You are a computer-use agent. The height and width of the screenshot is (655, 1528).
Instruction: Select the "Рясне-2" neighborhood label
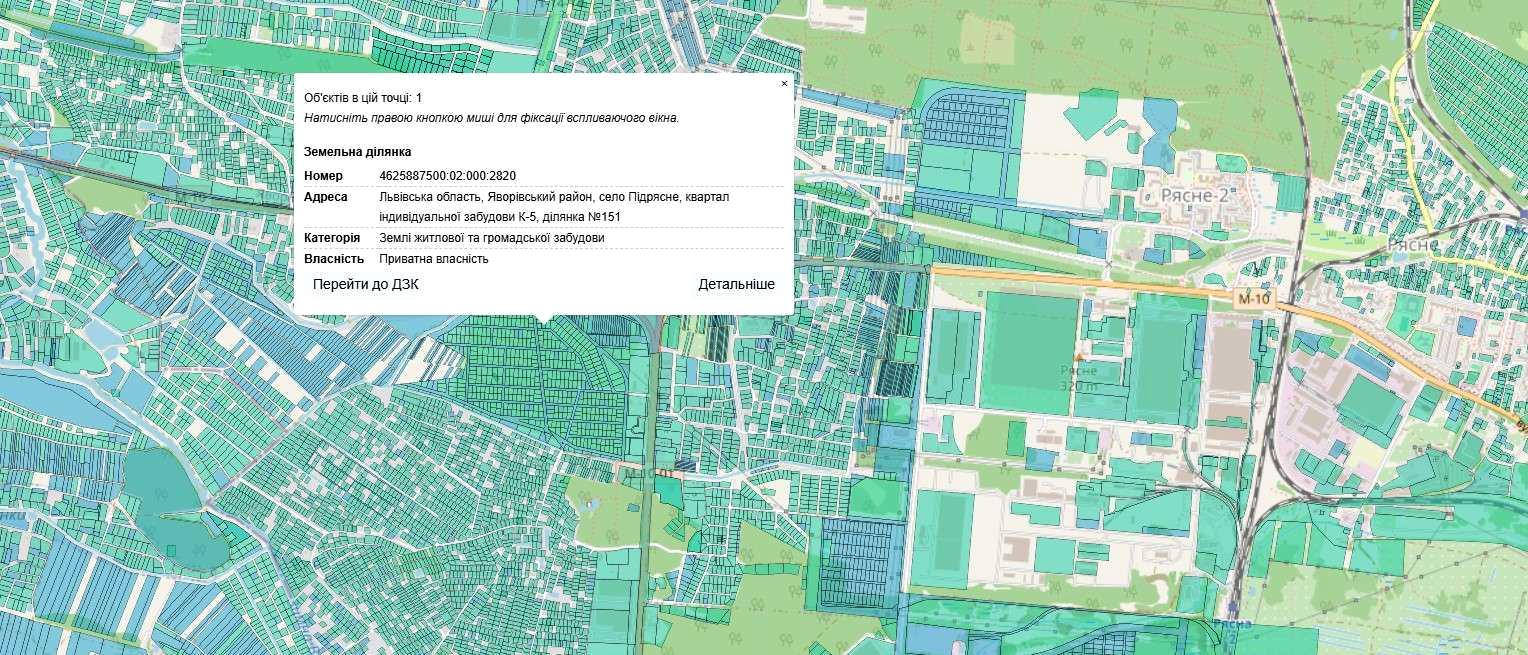tap(1192, 195)
